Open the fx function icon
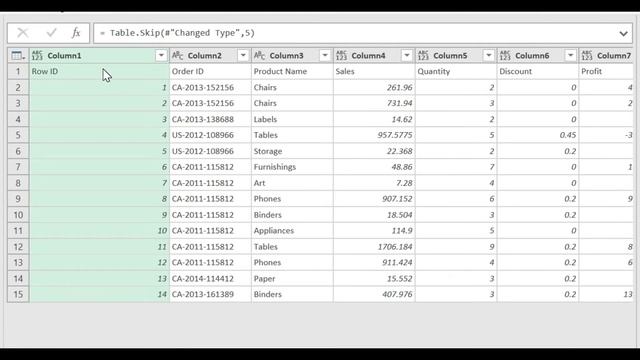The width and height of the screenshot is (640, 360). point(76,33)
